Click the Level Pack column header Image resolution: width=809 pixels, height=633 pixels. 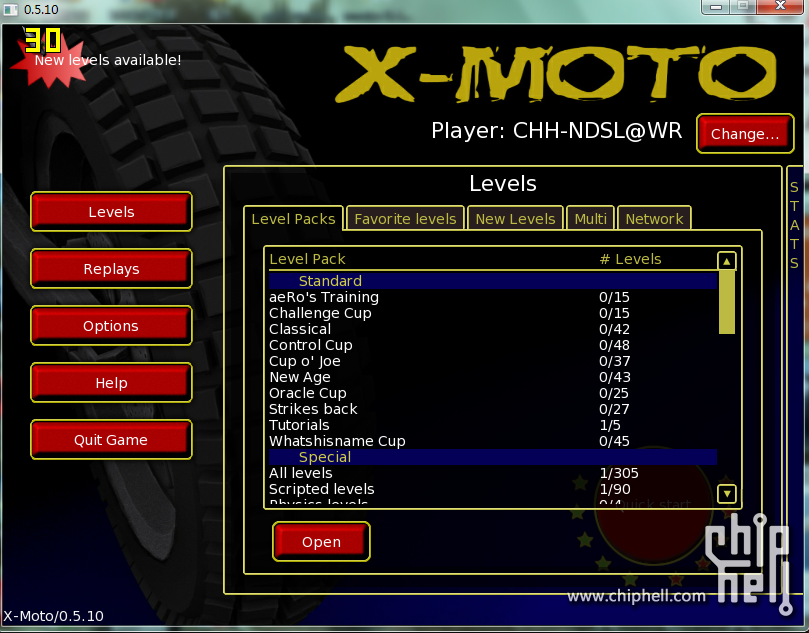point(308,259)
